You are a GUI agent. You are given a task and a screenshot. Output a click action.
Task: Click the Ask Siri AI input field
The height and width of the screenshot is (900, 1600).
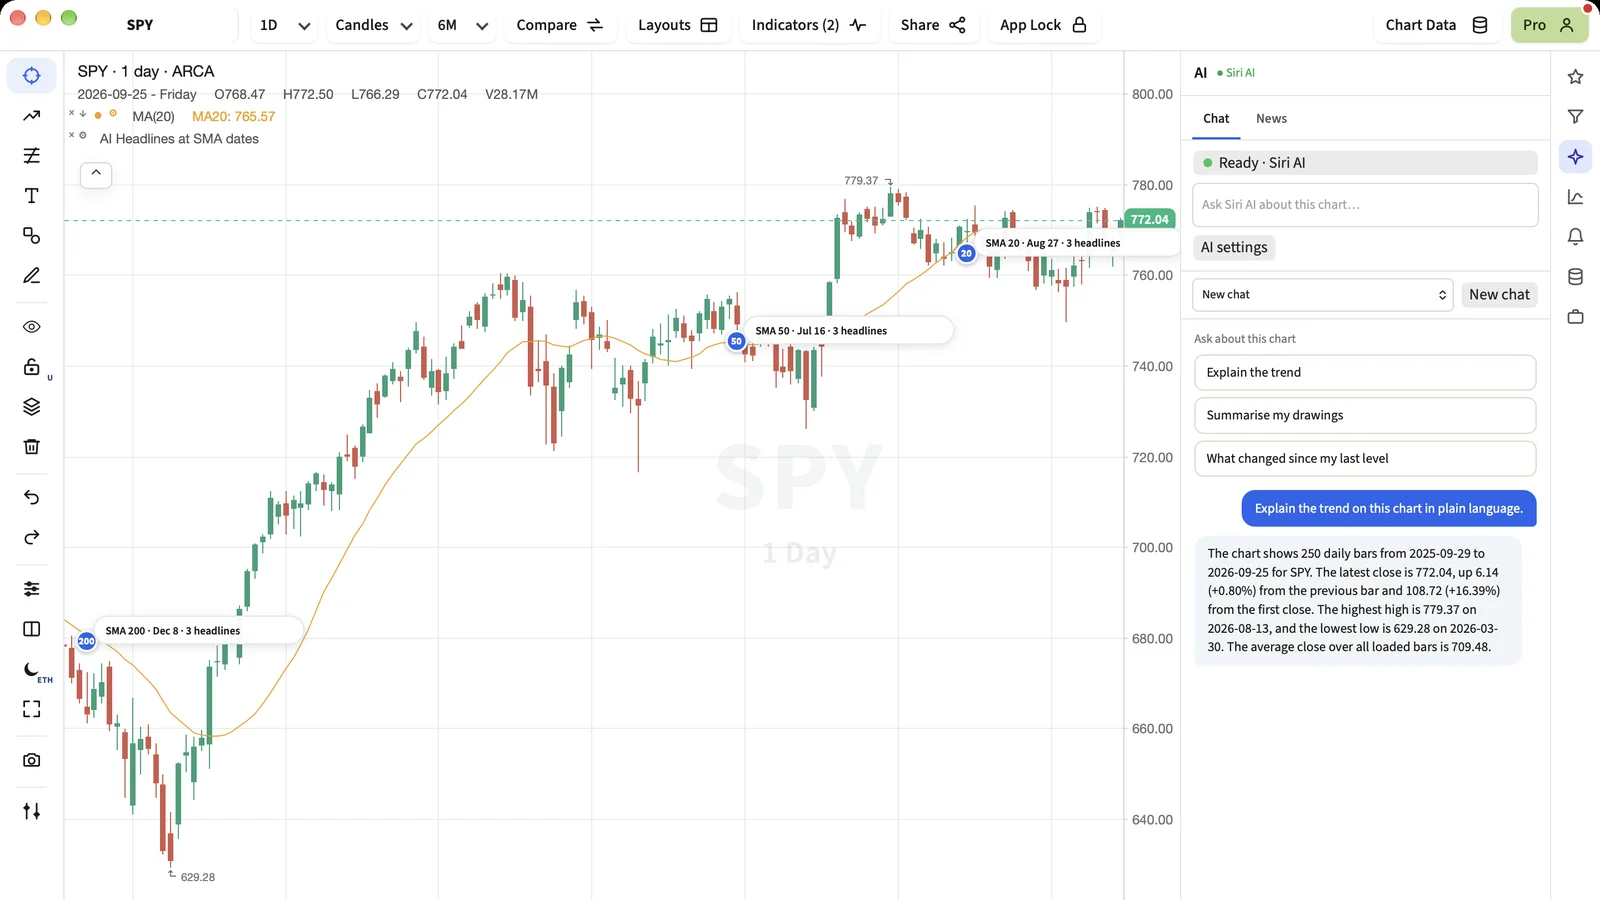(1365, 204)
